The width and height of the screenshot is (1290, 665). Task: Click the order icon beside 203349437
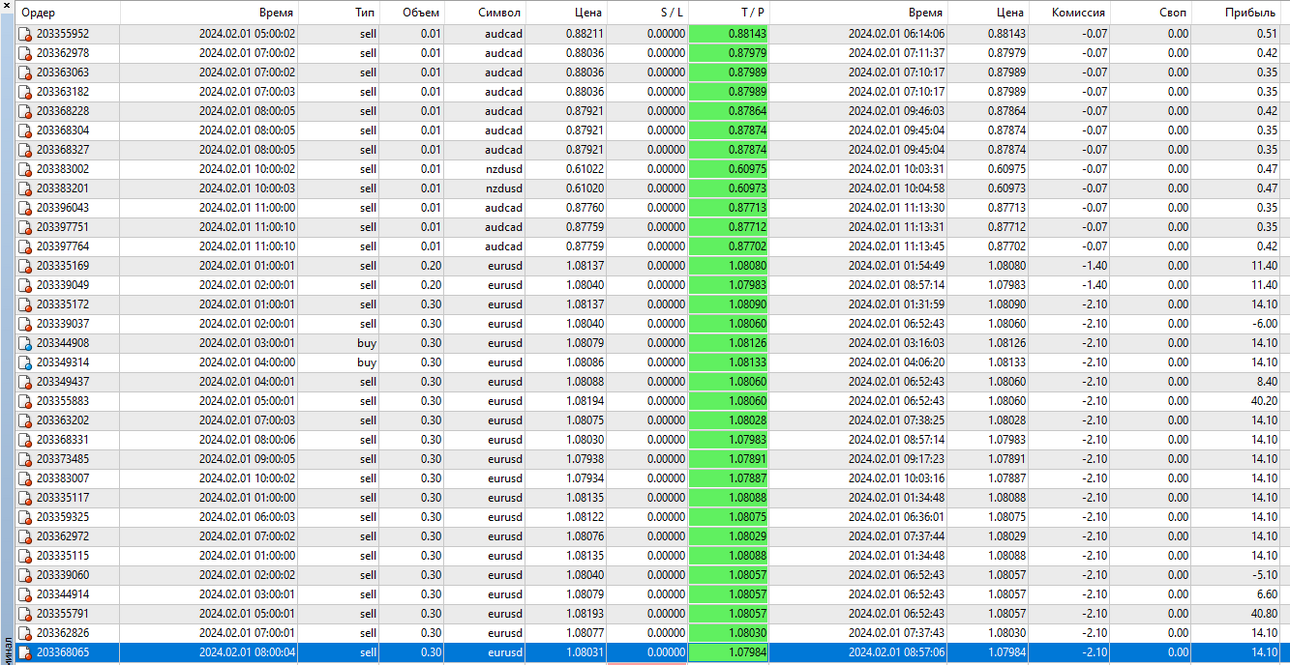pyautogui.click(x=26, y=382)
